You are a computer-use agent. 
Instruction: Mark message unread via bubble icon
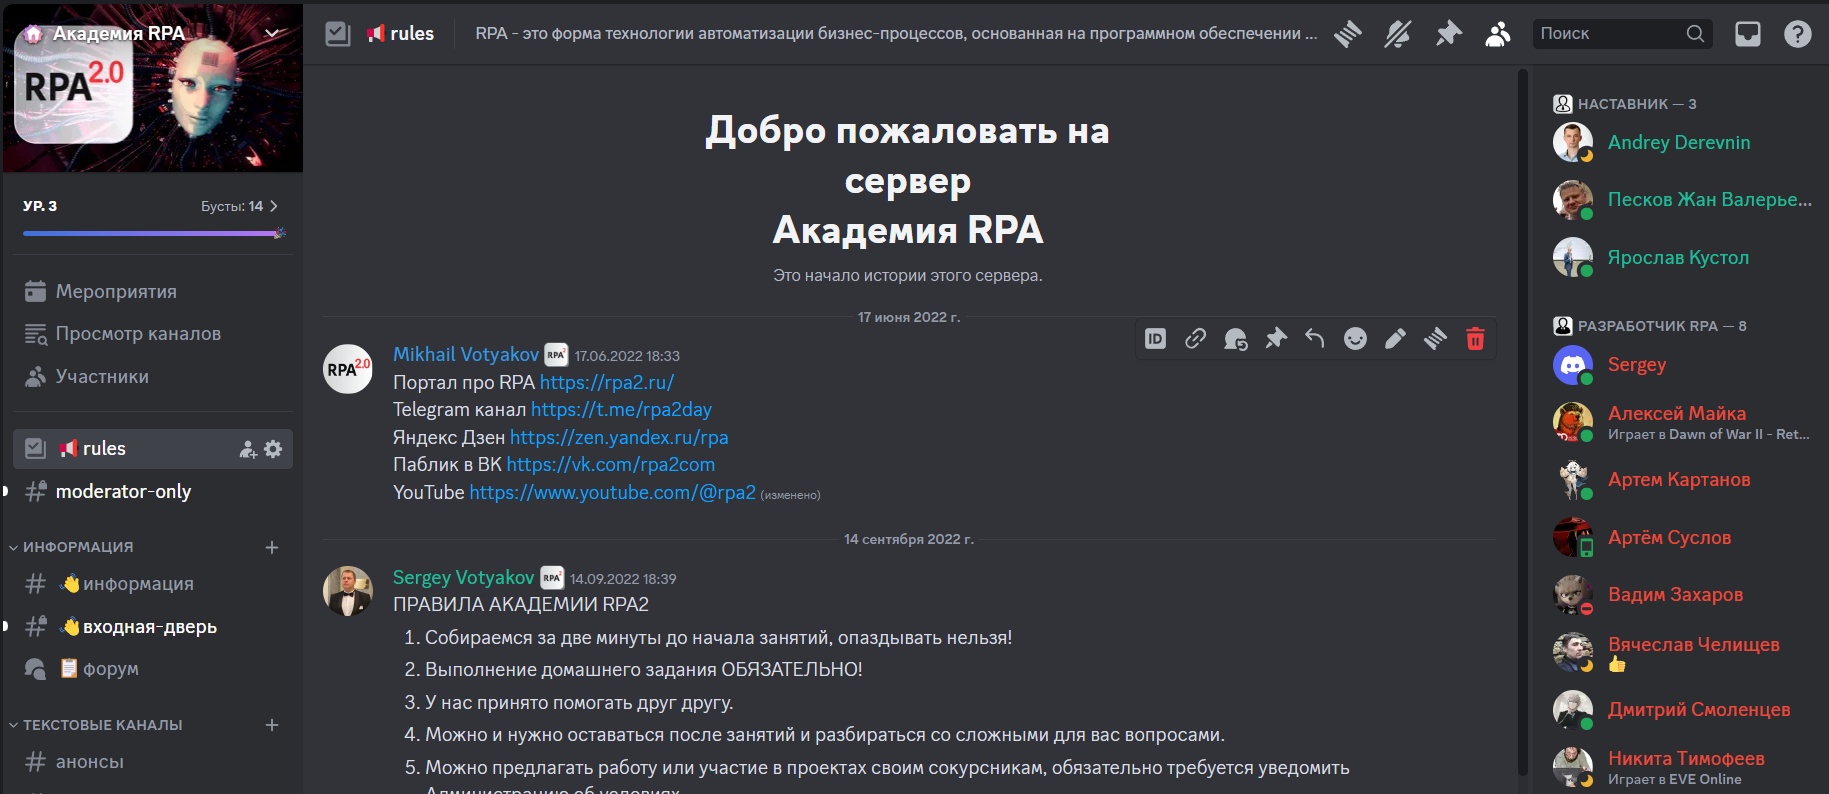point(1235,339)
